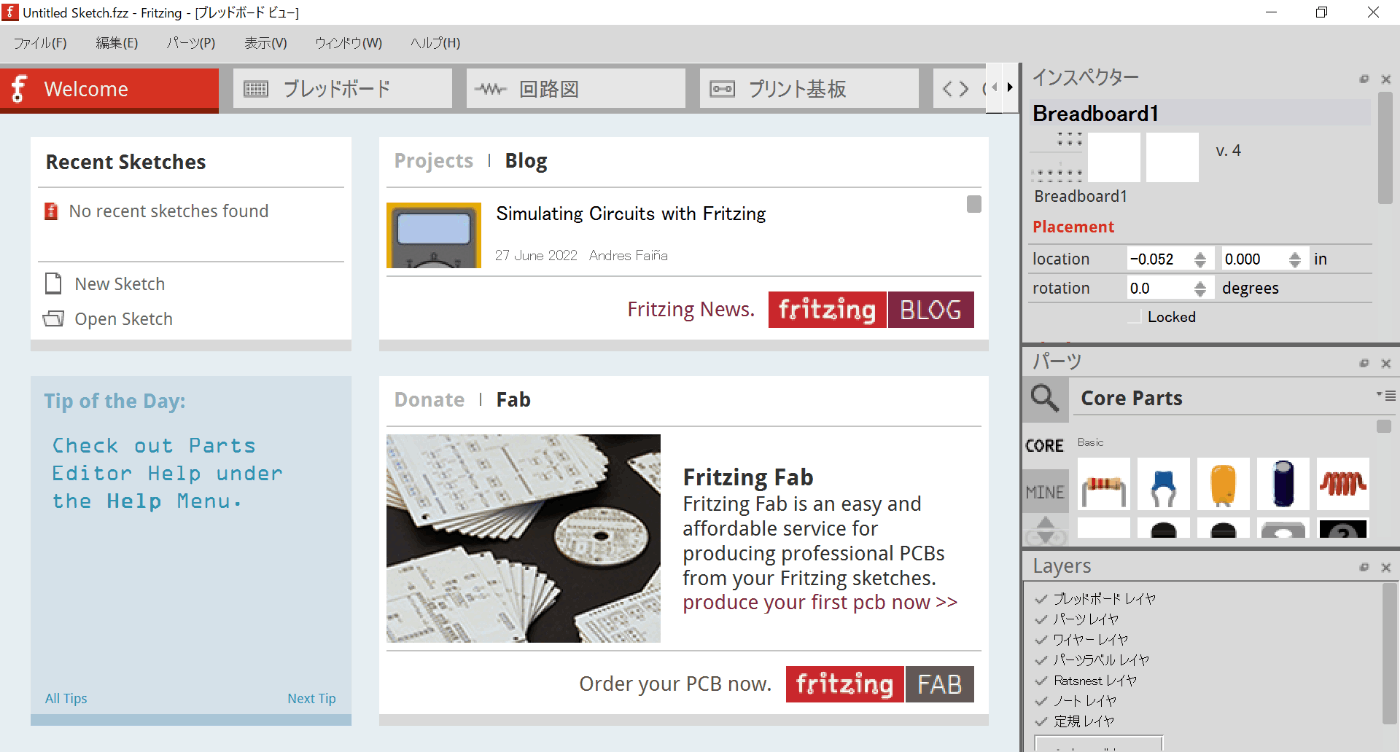This screenshot has height=752, width=1400.
Task: Open the パーツ(P) menu
Action: [x=191, y=43]
